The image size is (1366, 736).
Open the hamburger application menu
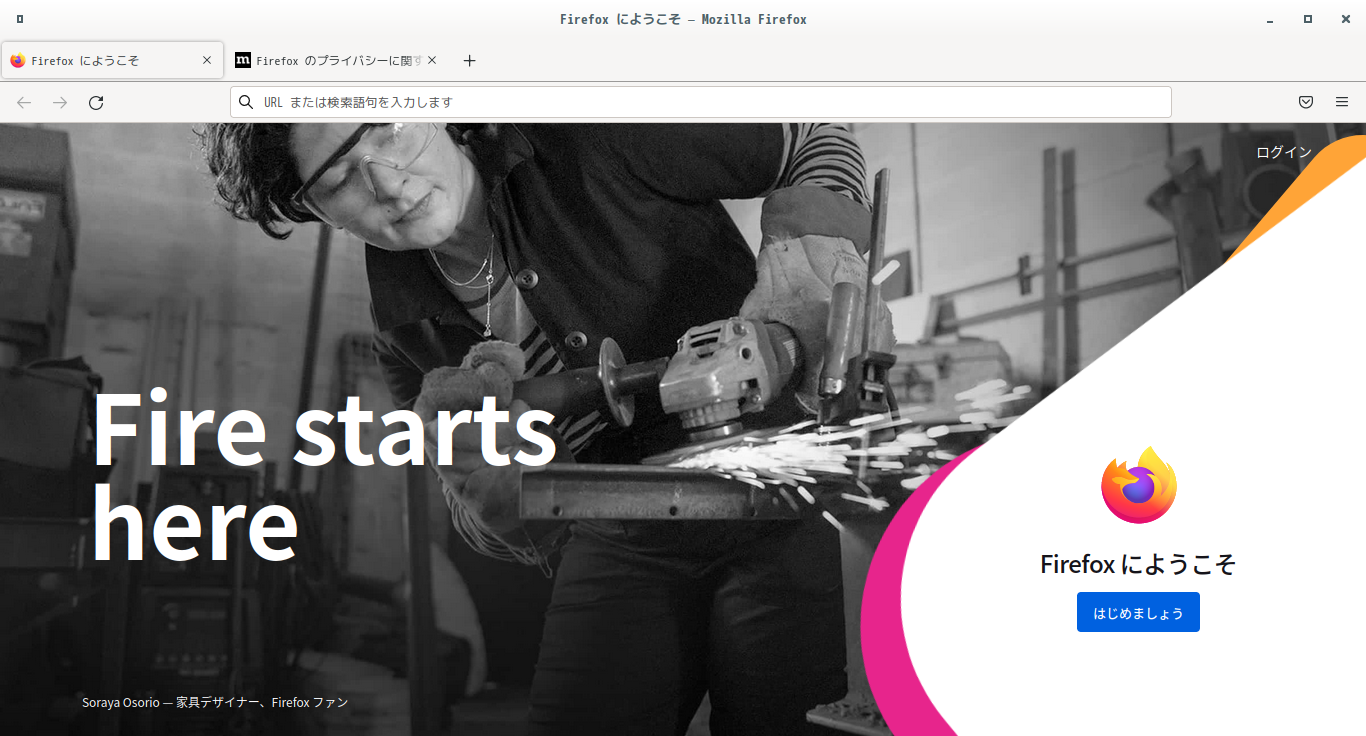(x=1342, y=102)
